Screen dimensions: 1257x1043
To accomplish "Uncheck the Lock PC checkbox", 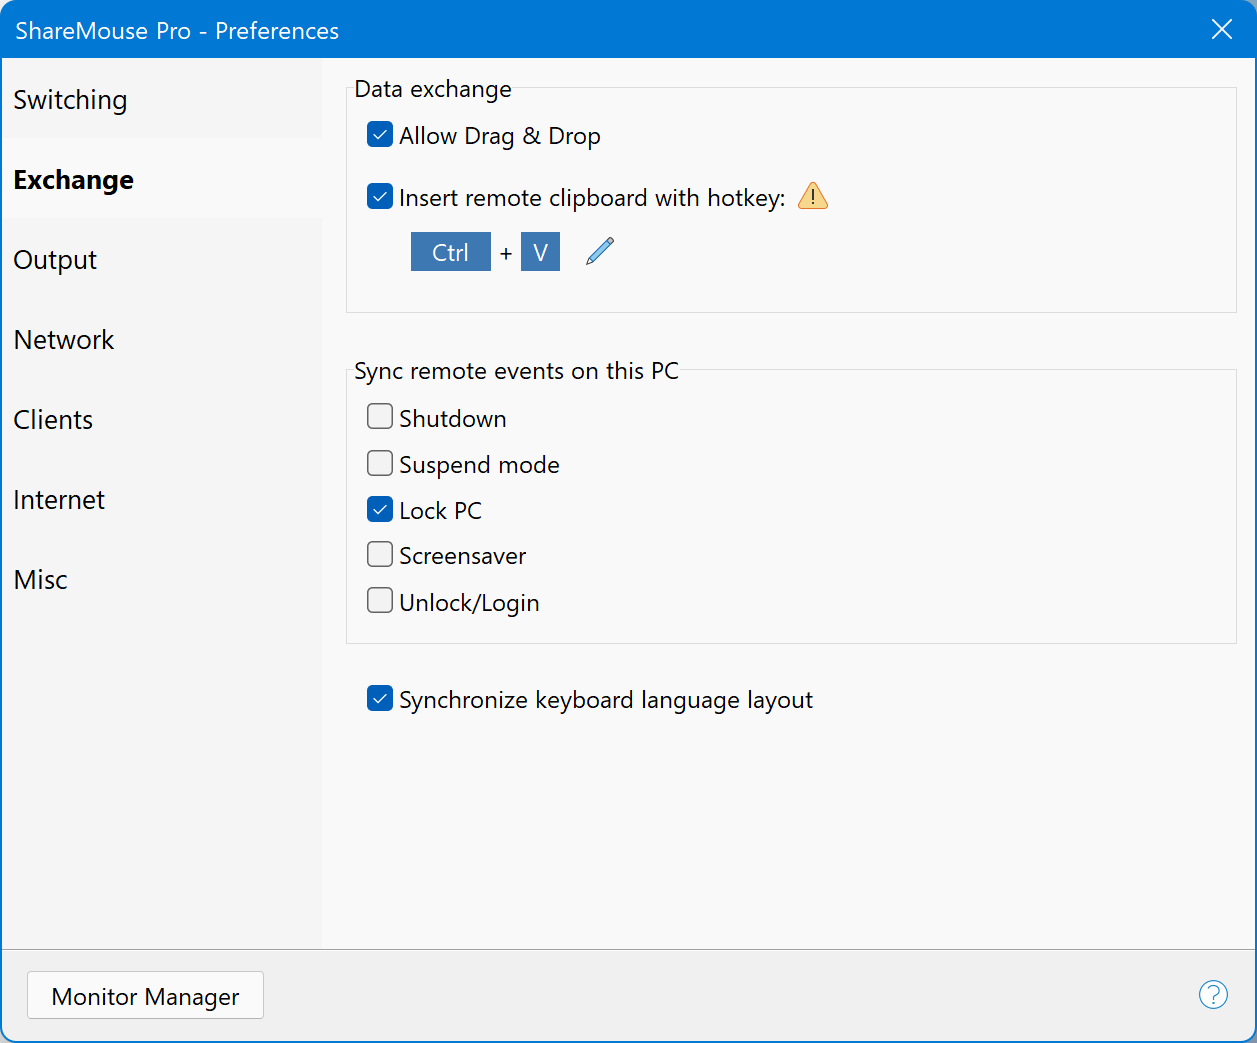I will (x=380, y=510).
